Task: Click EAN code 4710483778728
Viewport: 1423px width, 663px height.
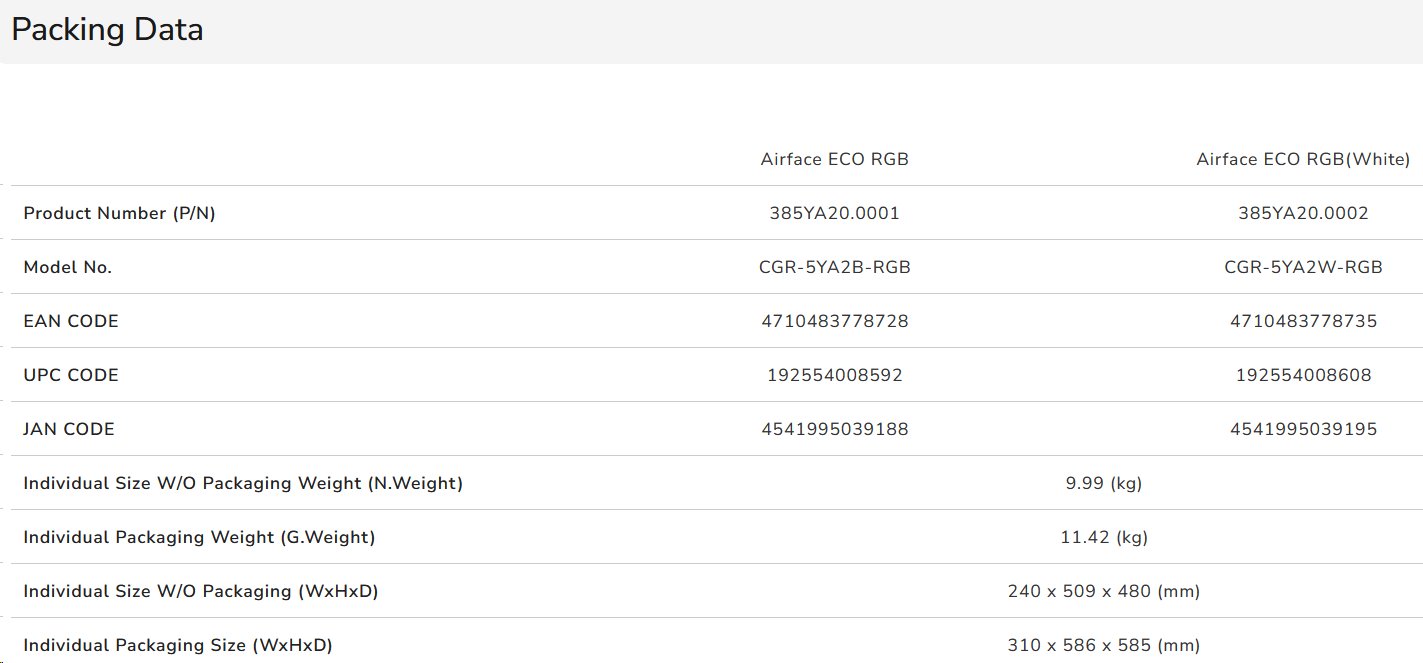Action: pos(834,321)
